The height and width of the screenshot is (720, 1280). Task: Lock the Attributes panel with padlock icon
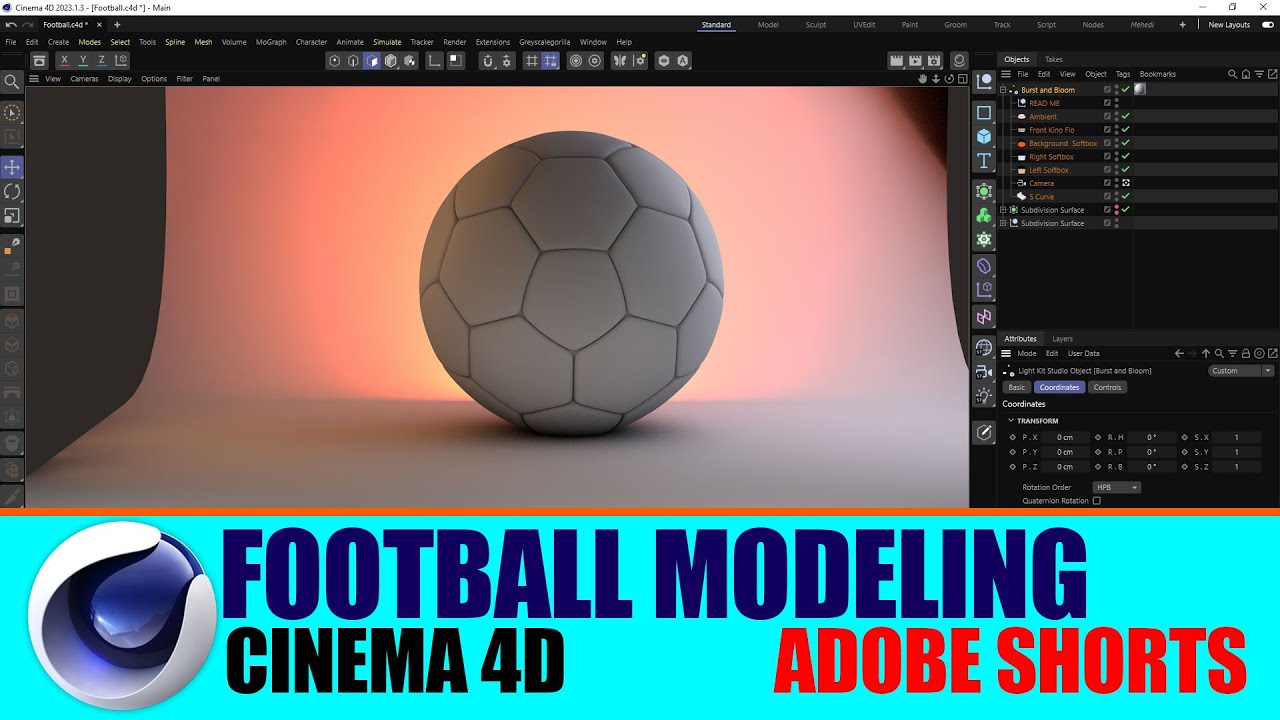[1246, 353]
